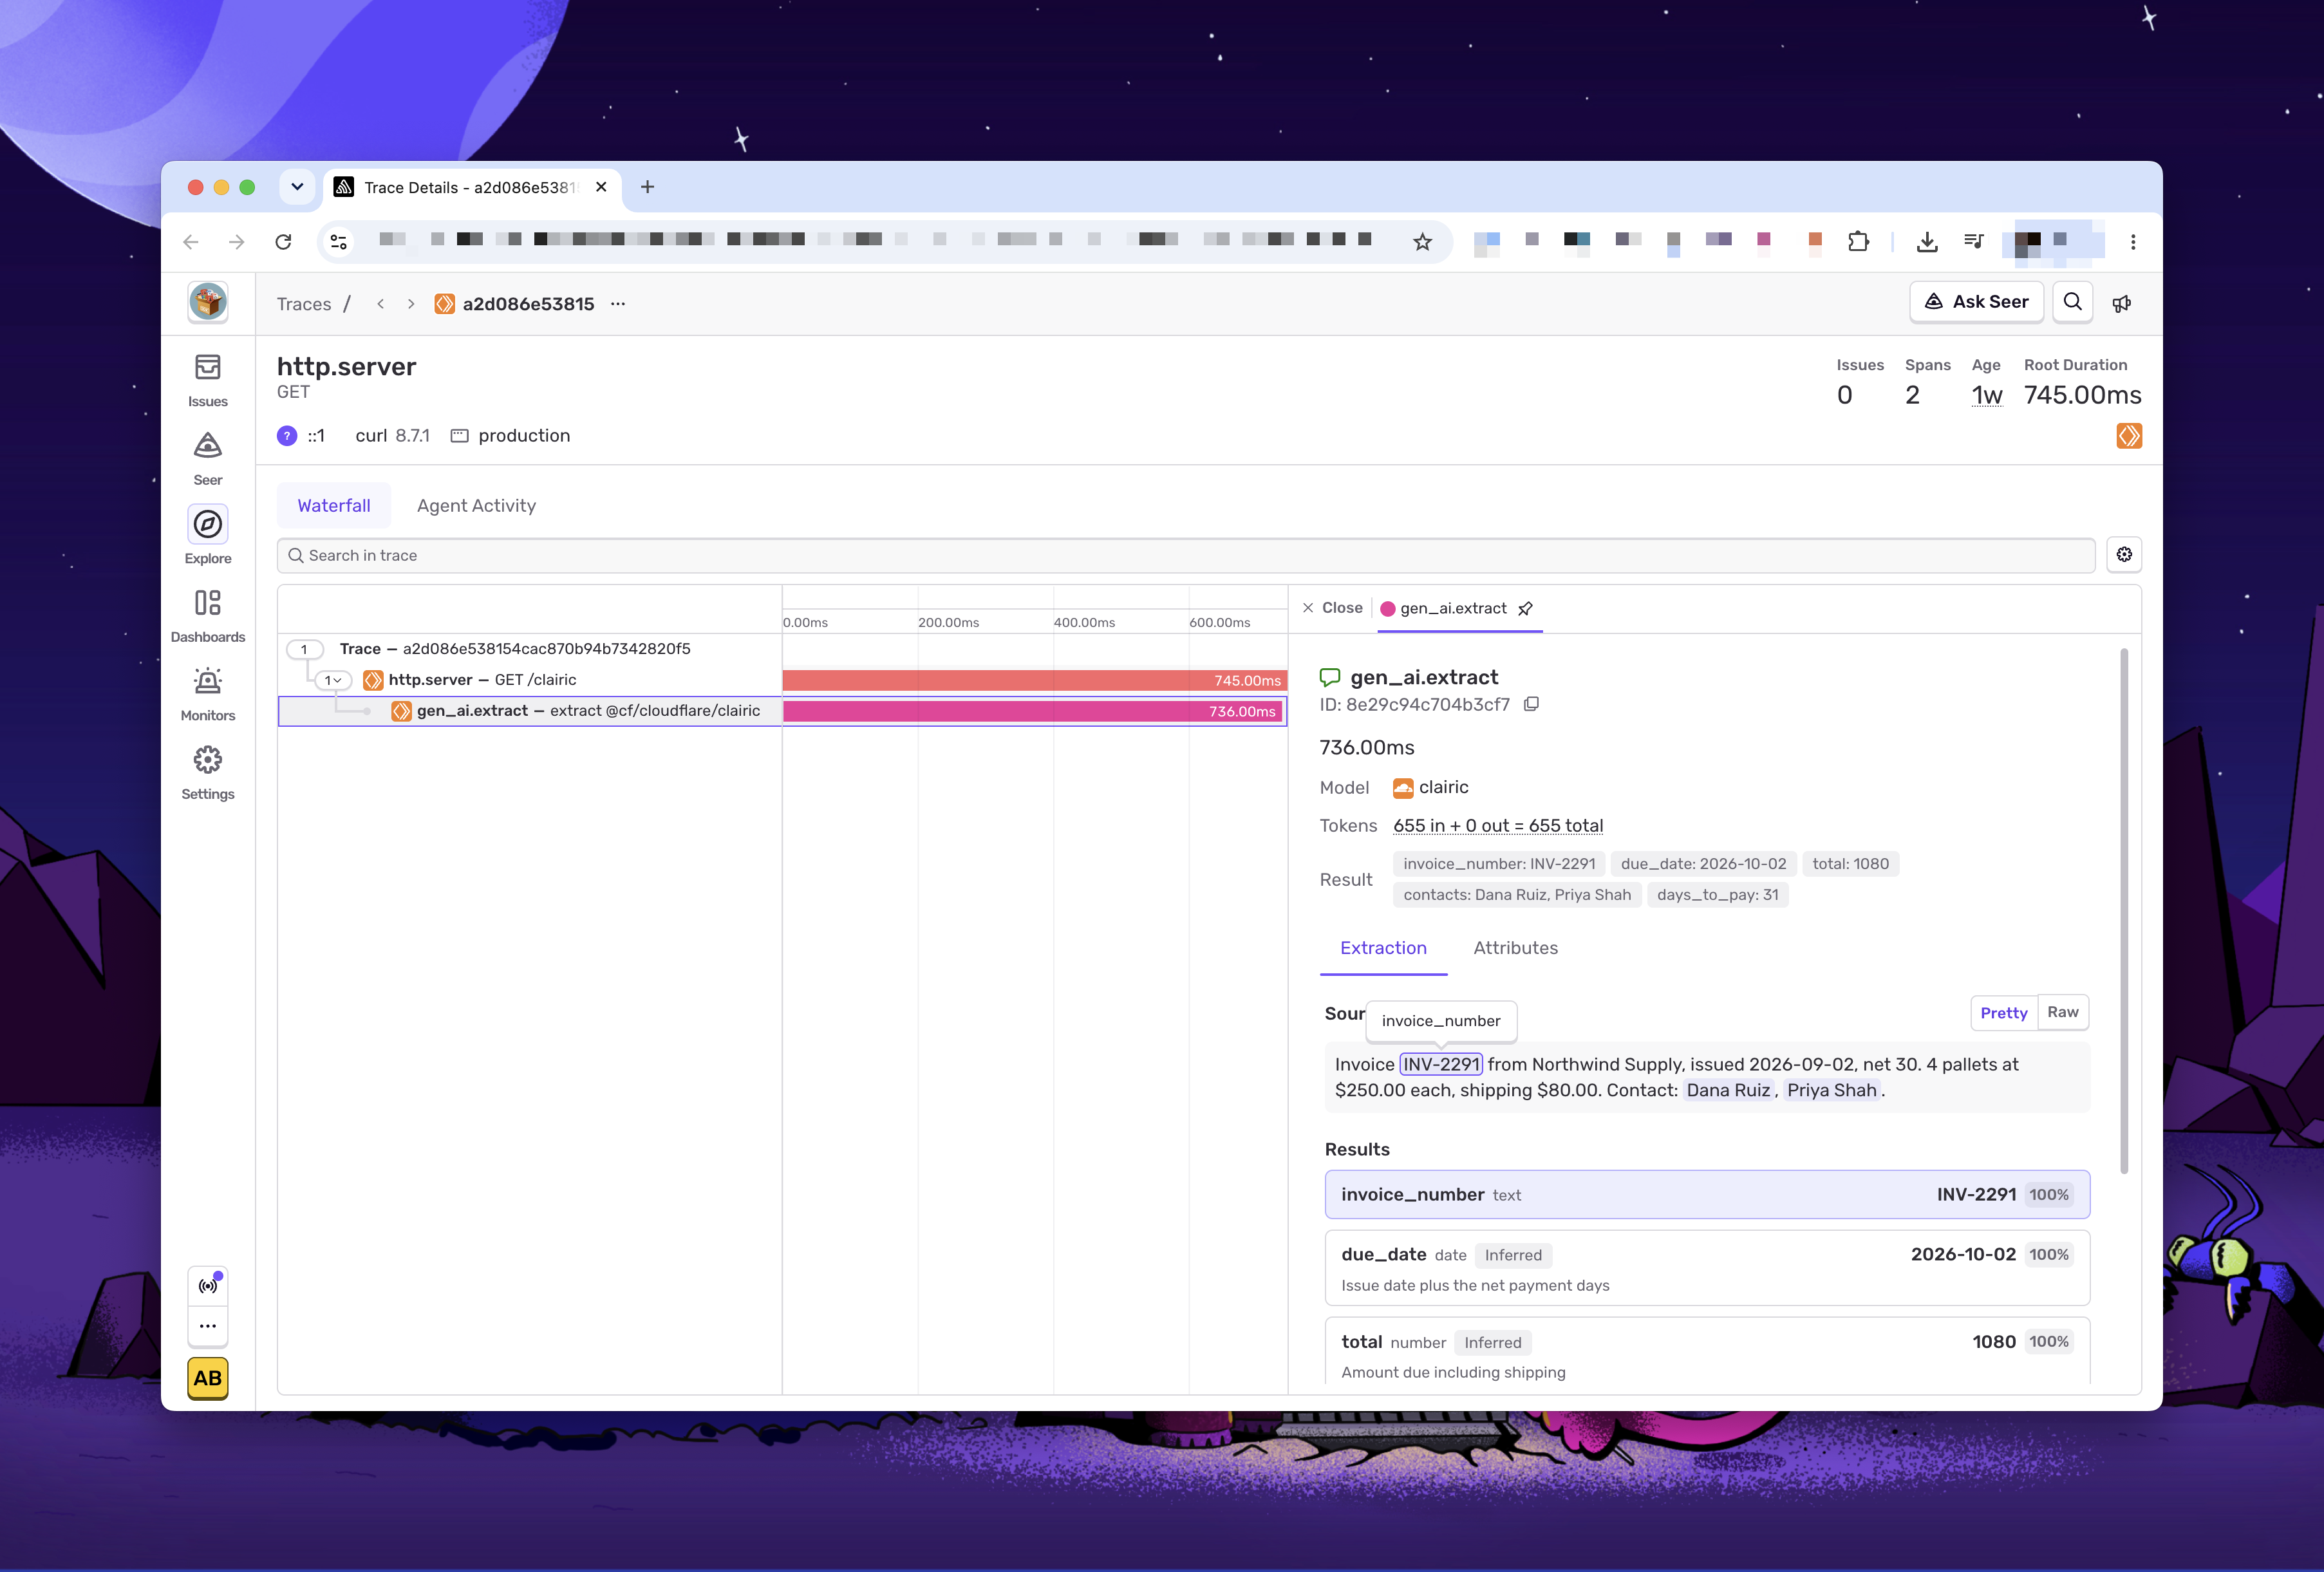Open the Issues sidebar icon
Screen dimensions: 2324x1572
click(207, 380)
